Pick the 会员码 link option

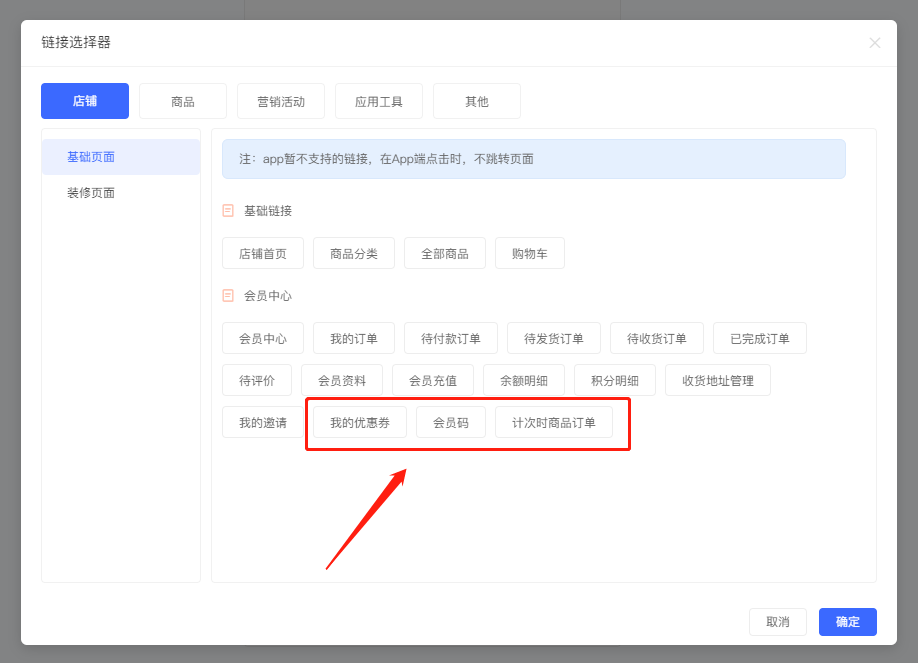click(x=451, y=423)
